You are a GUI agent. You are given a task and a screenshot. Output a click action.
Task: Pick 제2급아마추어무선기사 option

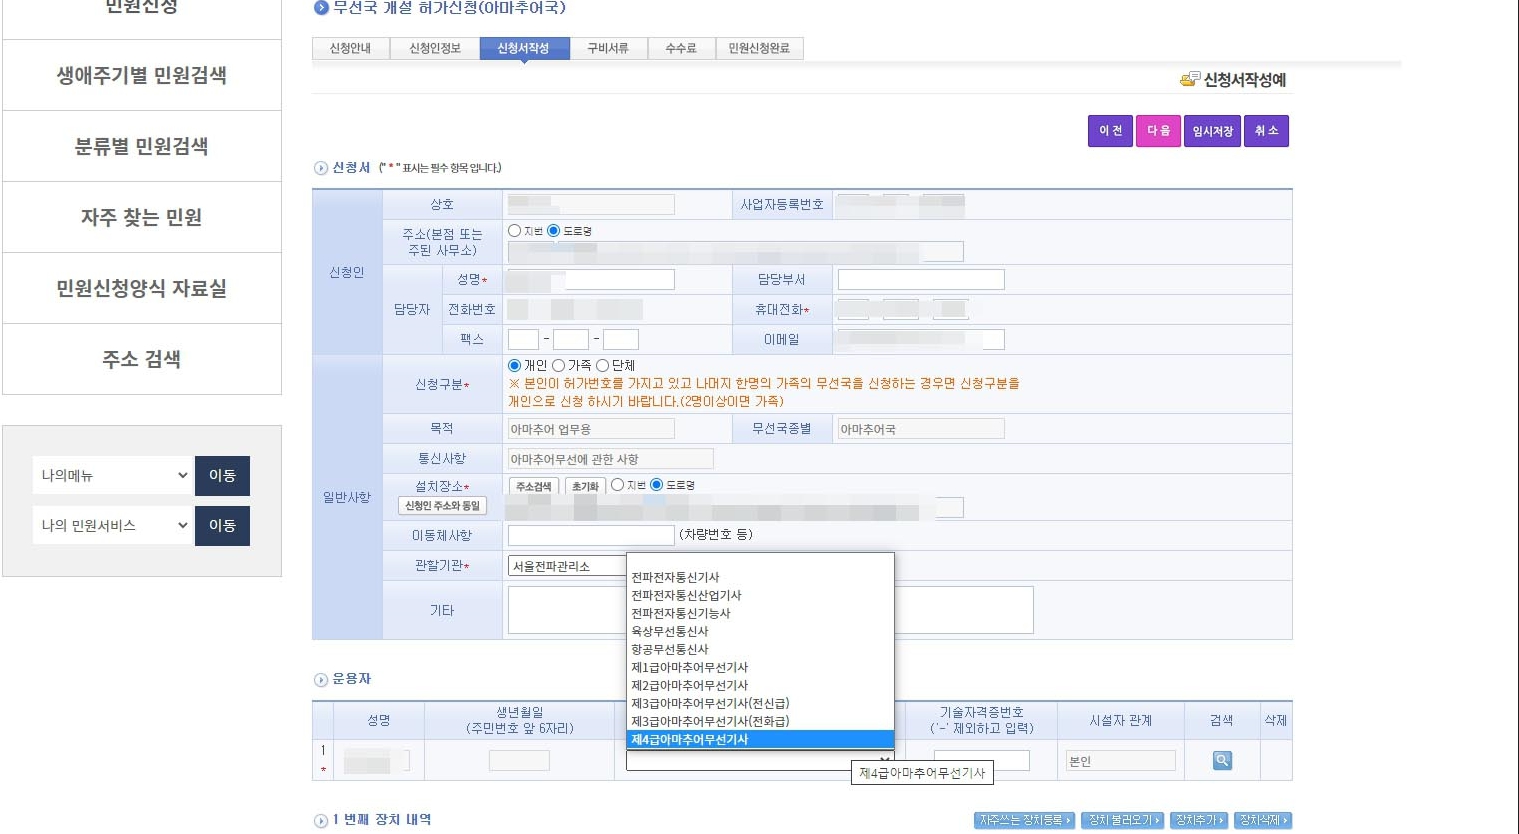coord(760,685)
